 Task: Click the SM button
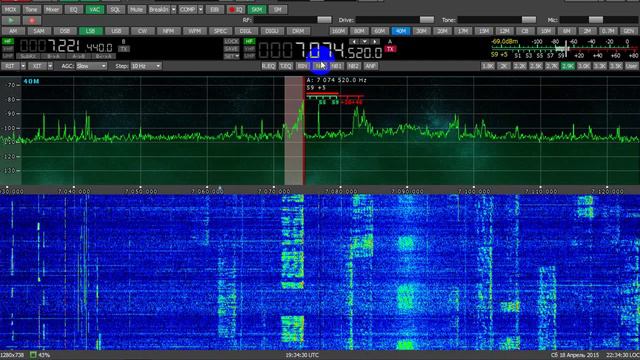278,9
